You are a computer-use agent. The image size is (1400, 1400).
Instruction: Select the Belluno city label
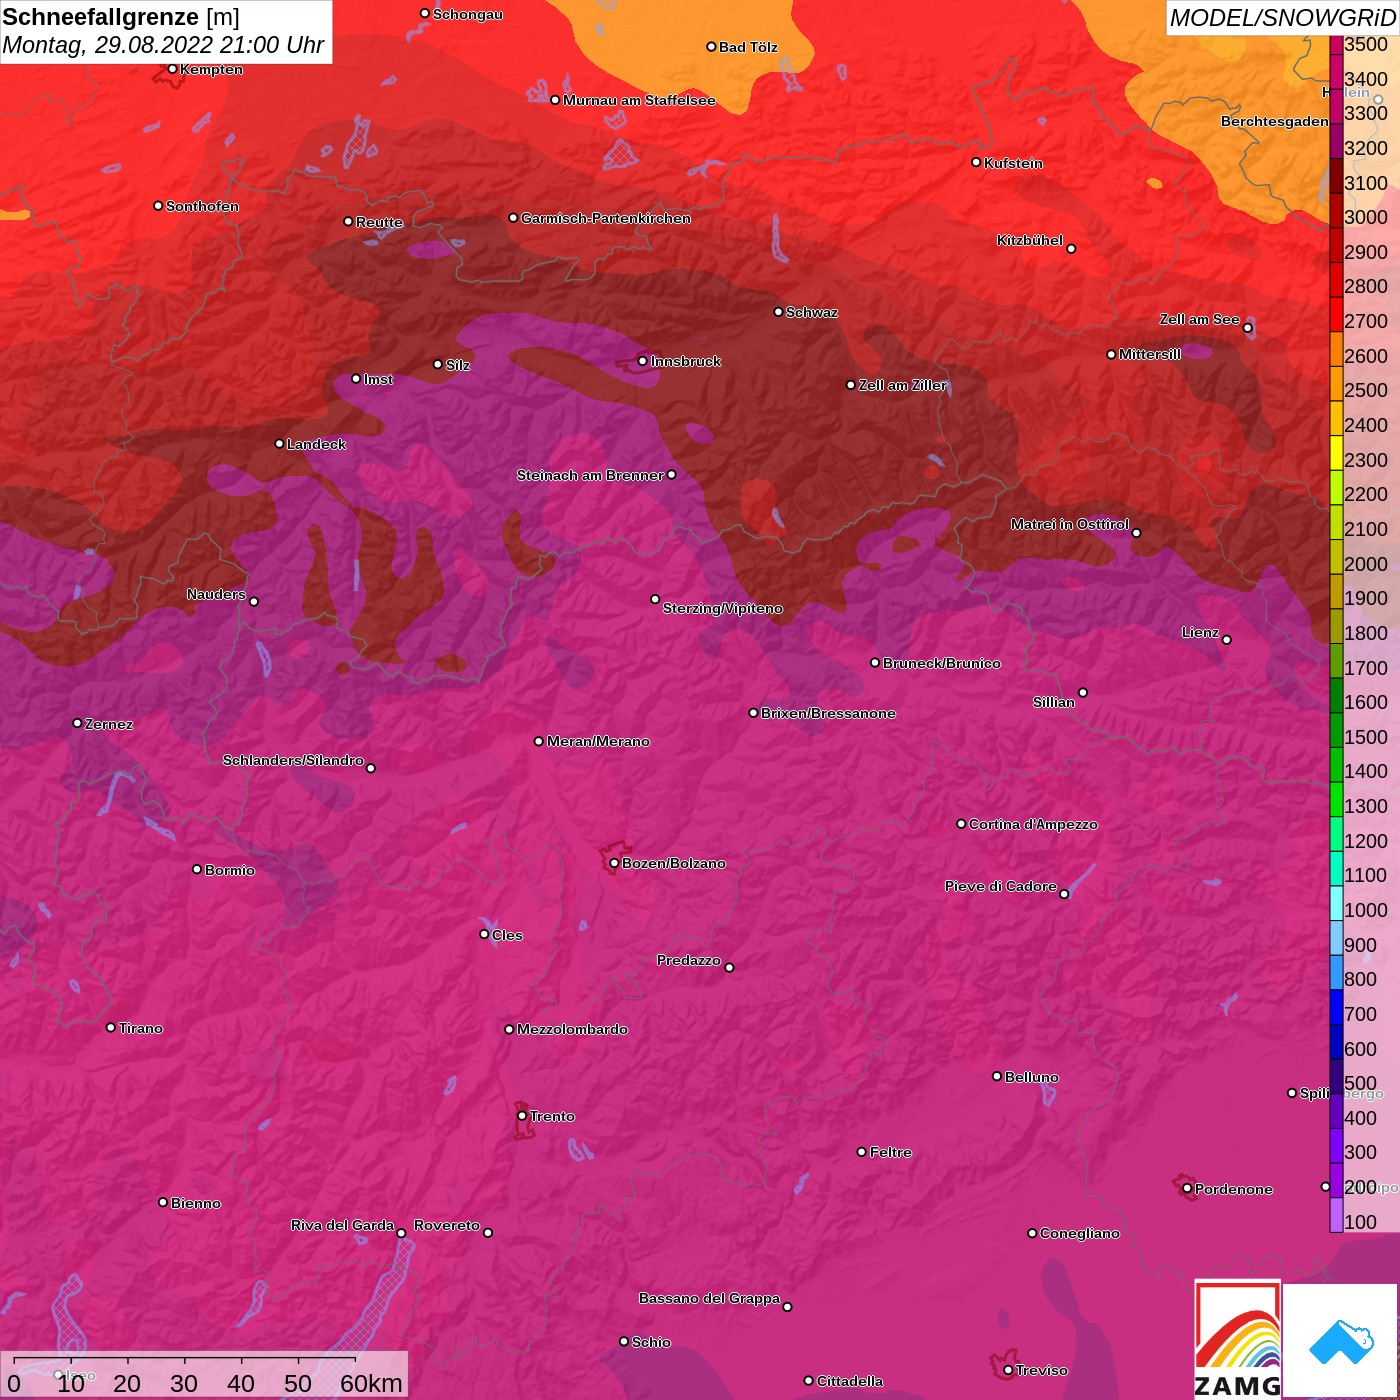pos(1031,1077)
